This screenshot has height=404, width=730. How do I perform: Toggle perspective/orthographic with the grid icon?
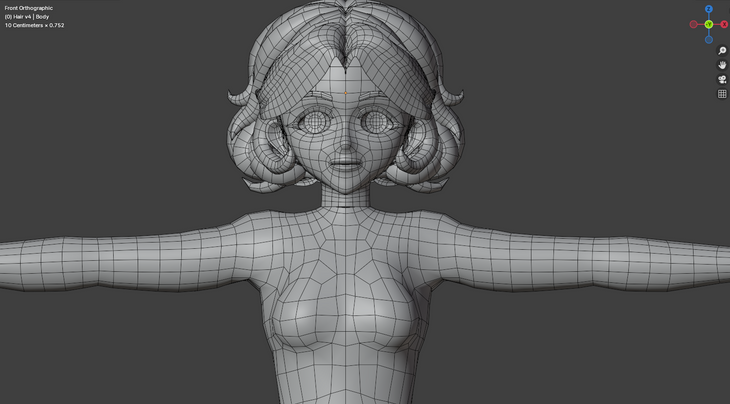(722, 94)
